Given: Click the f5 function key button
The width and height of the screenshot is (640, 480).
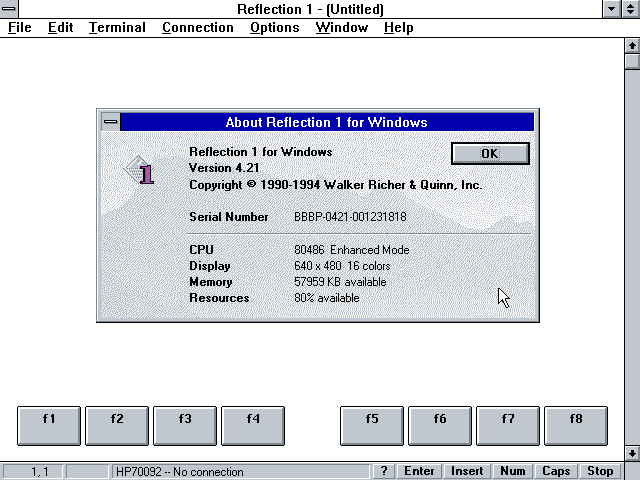Looking at the screenshot, I should pyautogui.click(x=372, y=425).
